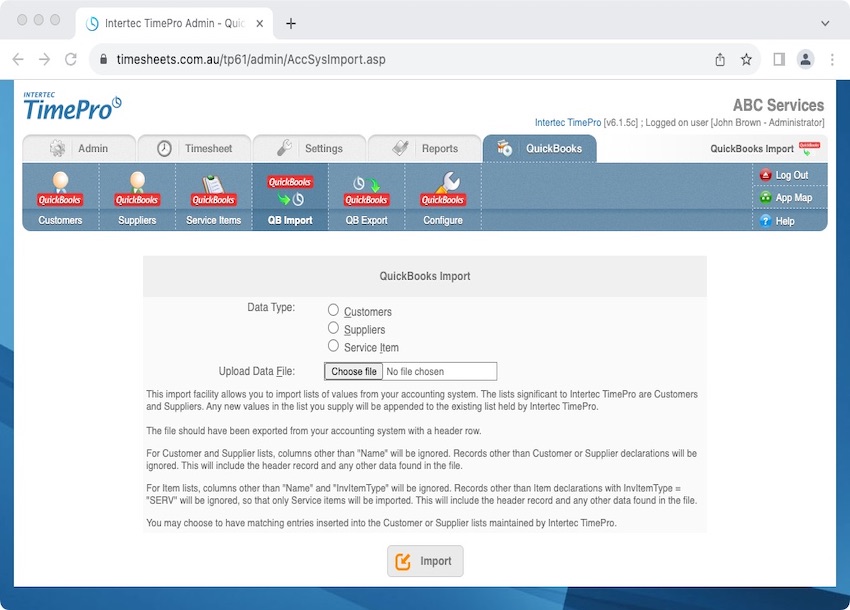The width and height of the screenshot is (850, 610).
Task: Select the Intertec TimePro Admin browser tab
Action: [x=174, y=23]
